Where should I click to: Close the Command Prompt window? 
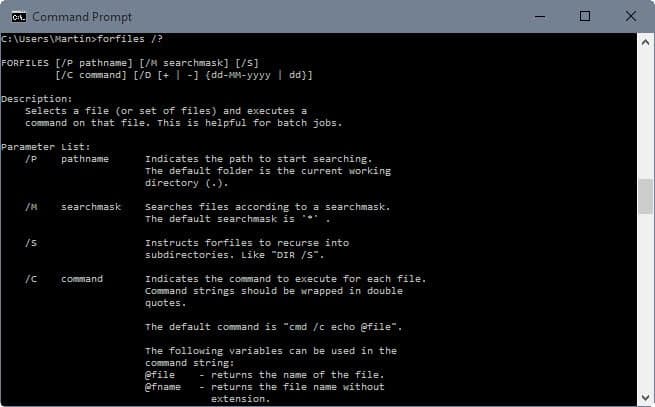pos(631,16)
